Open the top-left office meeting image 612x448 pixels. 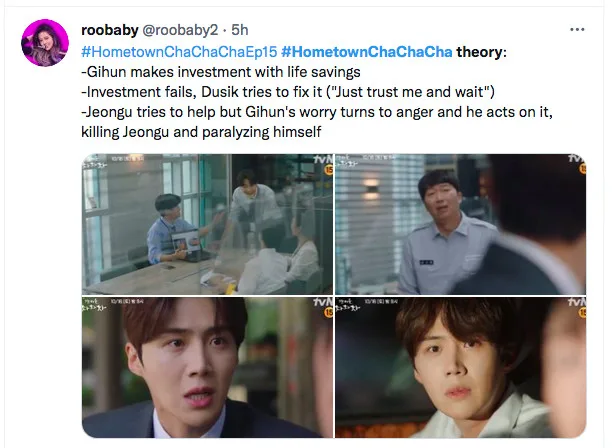point(207,224)
